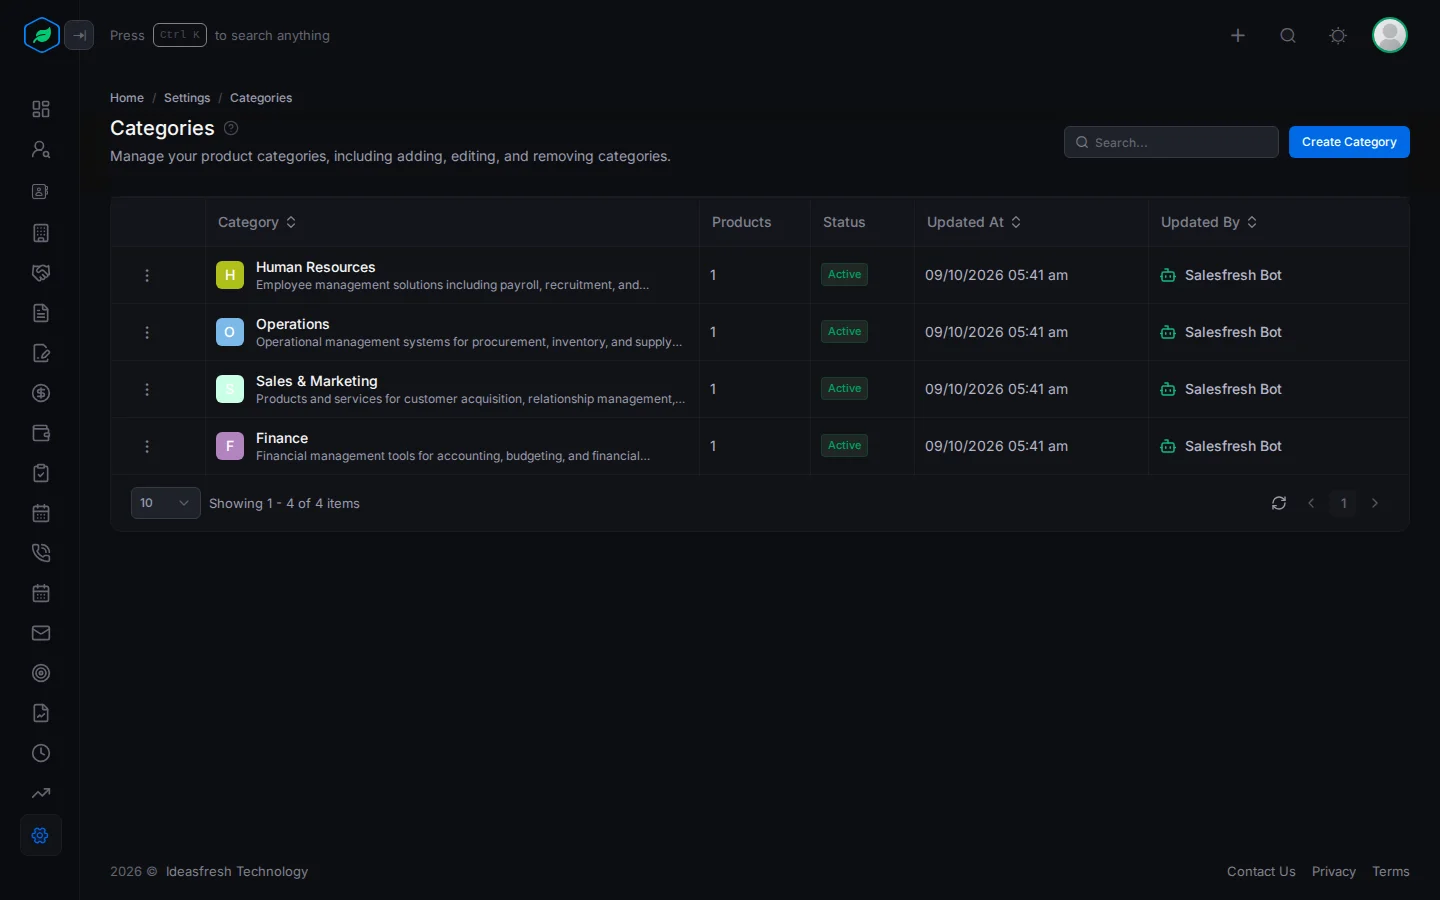Open the user avatar menu
Screen dimensions: 1440x900
(x=1390, y=35)
